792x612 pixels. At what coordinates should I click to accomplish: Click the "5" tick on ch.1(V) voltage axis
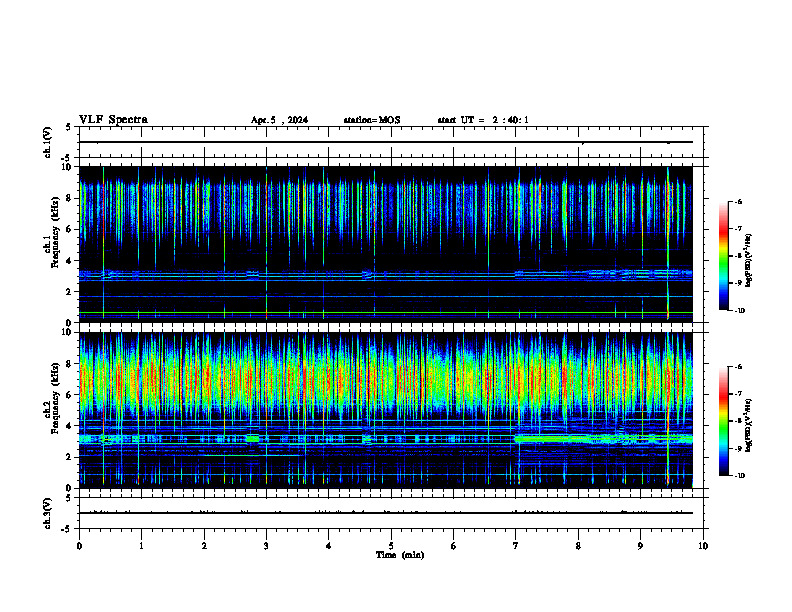pos(69,127)
